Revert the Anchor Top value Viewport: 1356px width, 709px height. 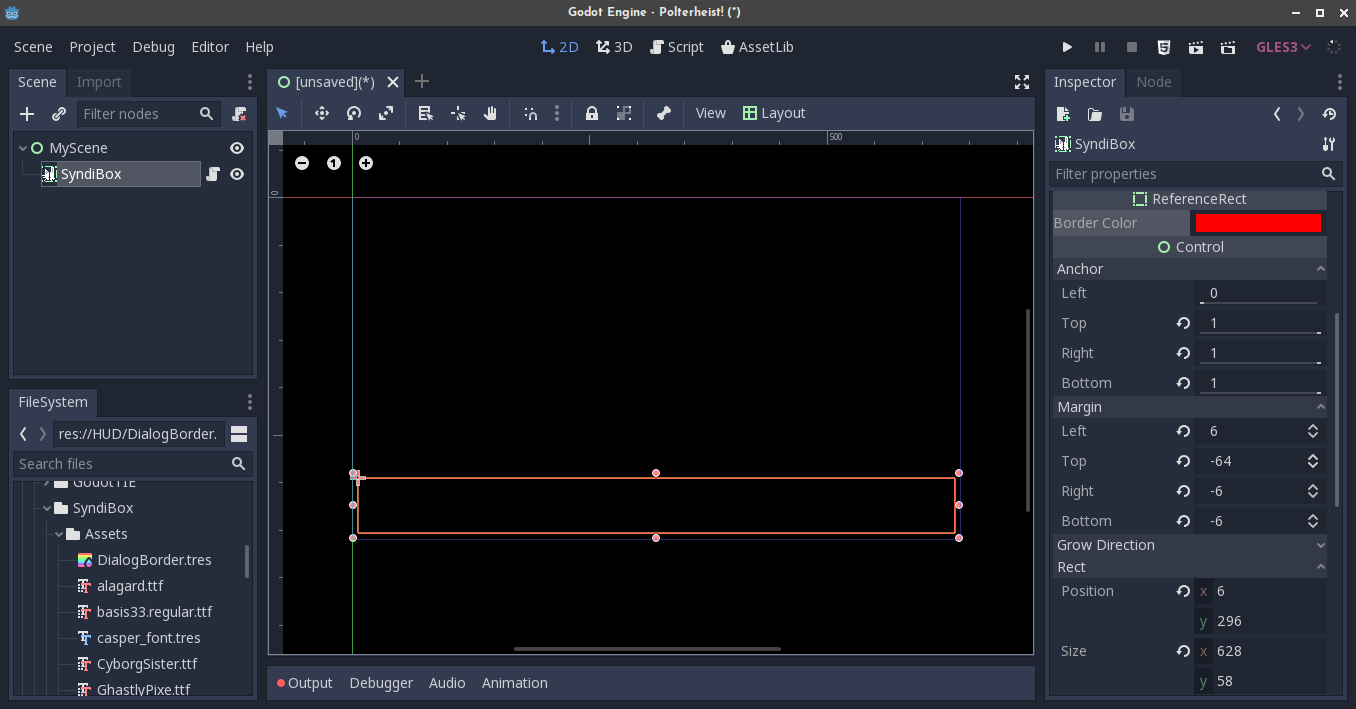(1183, 323)
